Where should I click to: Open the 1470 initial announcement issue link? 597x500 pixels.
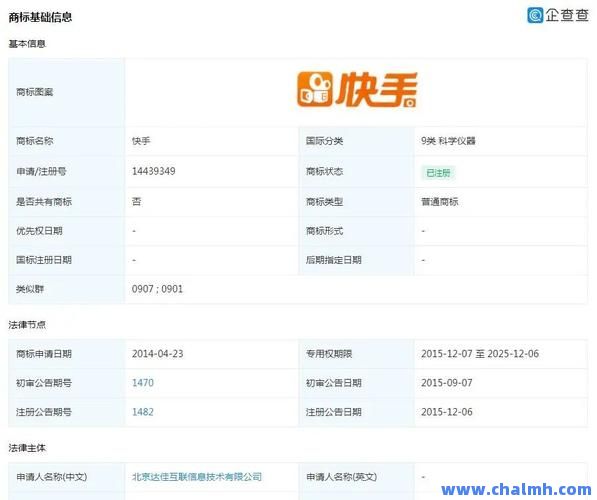click(143, 383)
